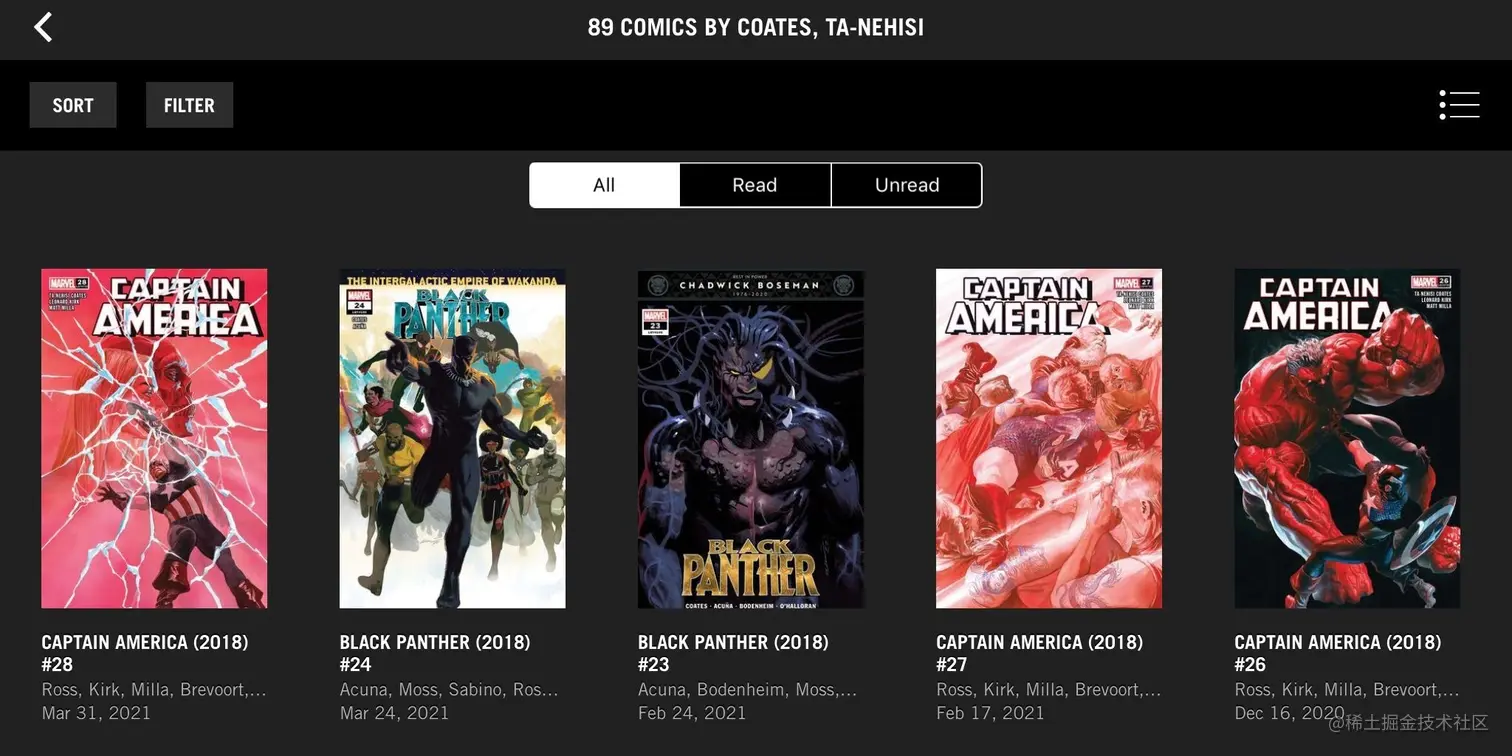
Task: Show only Unread comics
Action: tap(907, 185)
